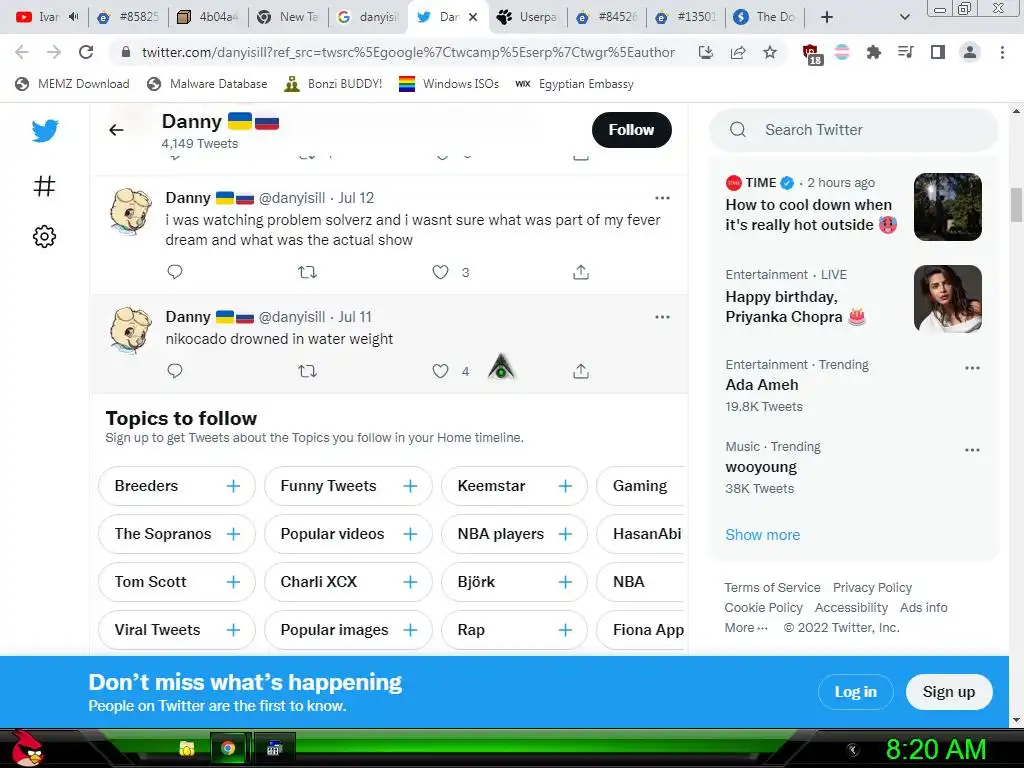Open the Chrome profile avatar
1024x768 pixels.
[x=970, y=52]
